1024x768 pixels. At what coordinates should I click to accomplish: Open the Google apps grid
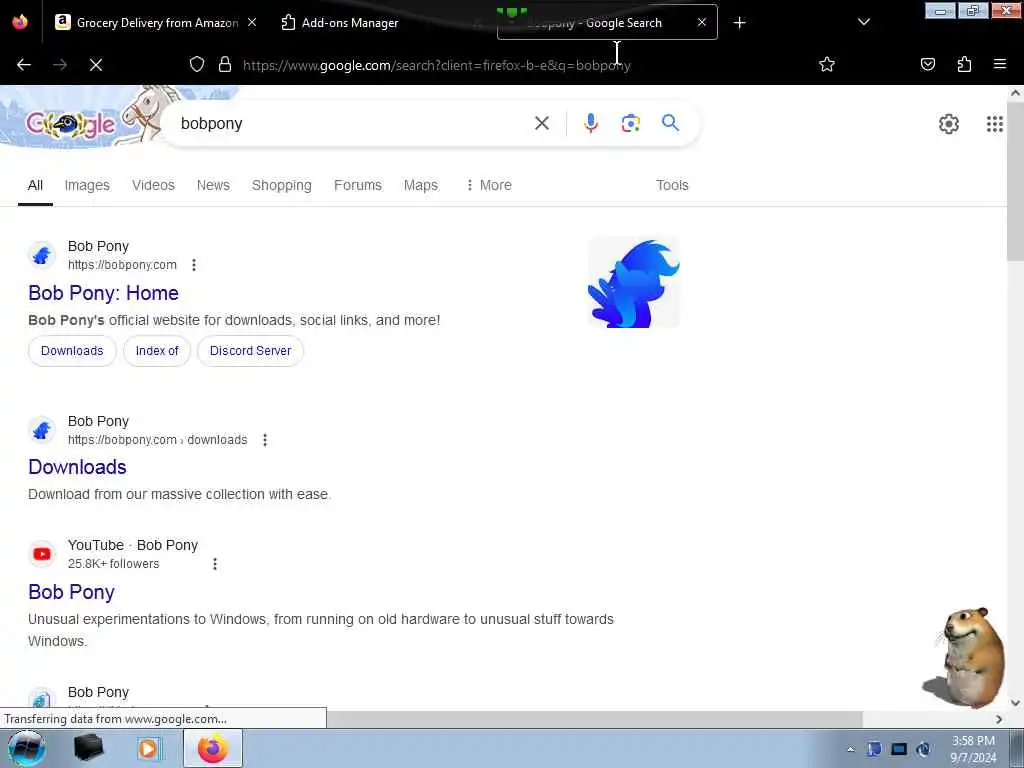click(x=995, y=123)
